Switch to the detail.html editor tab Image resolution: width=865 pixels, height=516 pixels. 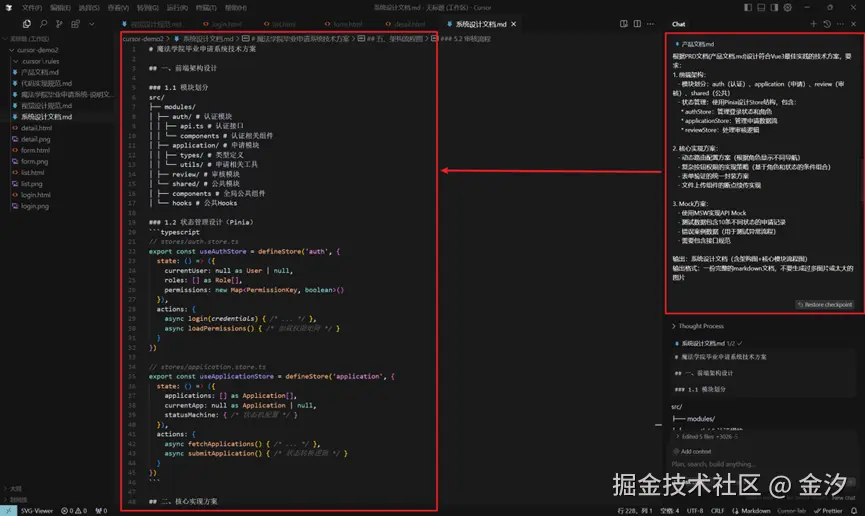tap(405, 24)
